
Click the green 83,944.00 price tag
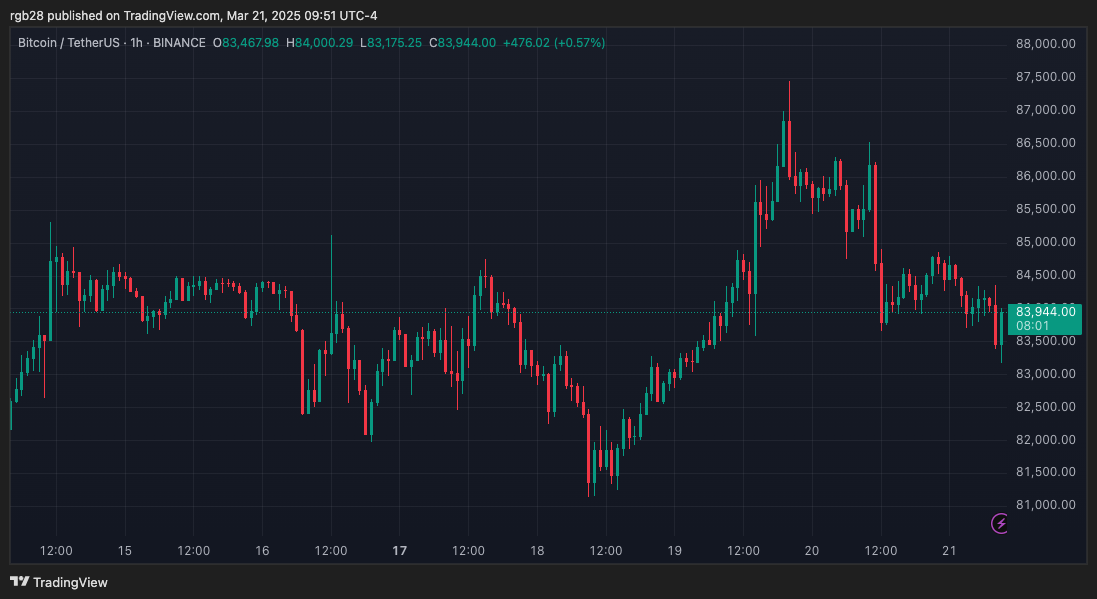[x=1044, y=312]
